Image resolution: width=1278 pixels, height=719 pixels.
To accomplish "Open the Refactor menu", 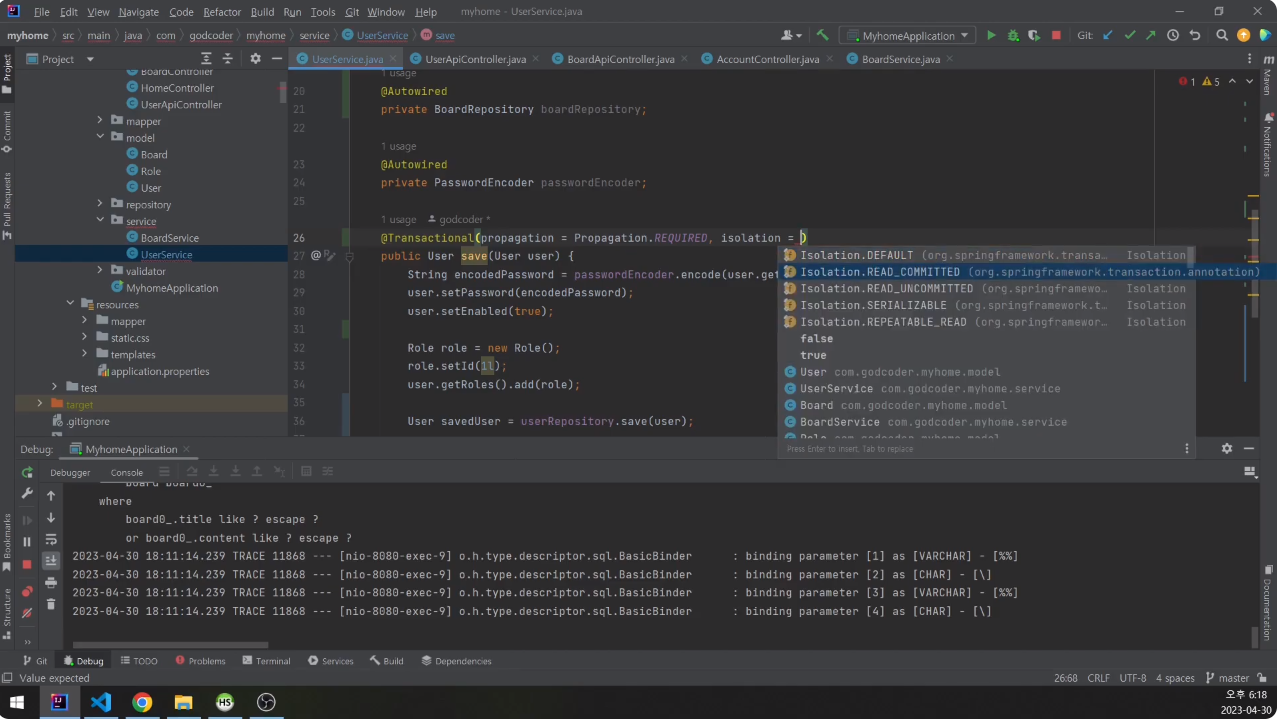I will [x=222, y=12].
